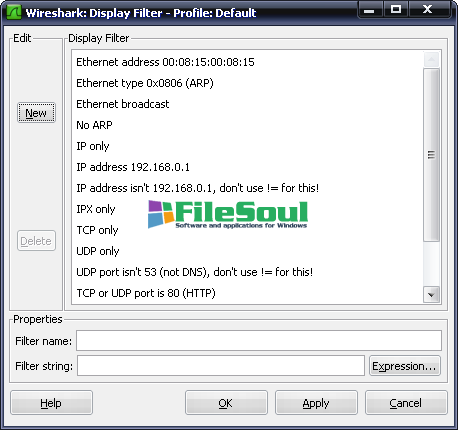
Task: Cancel the display filter dialog
Action: (x=406, y=403)
